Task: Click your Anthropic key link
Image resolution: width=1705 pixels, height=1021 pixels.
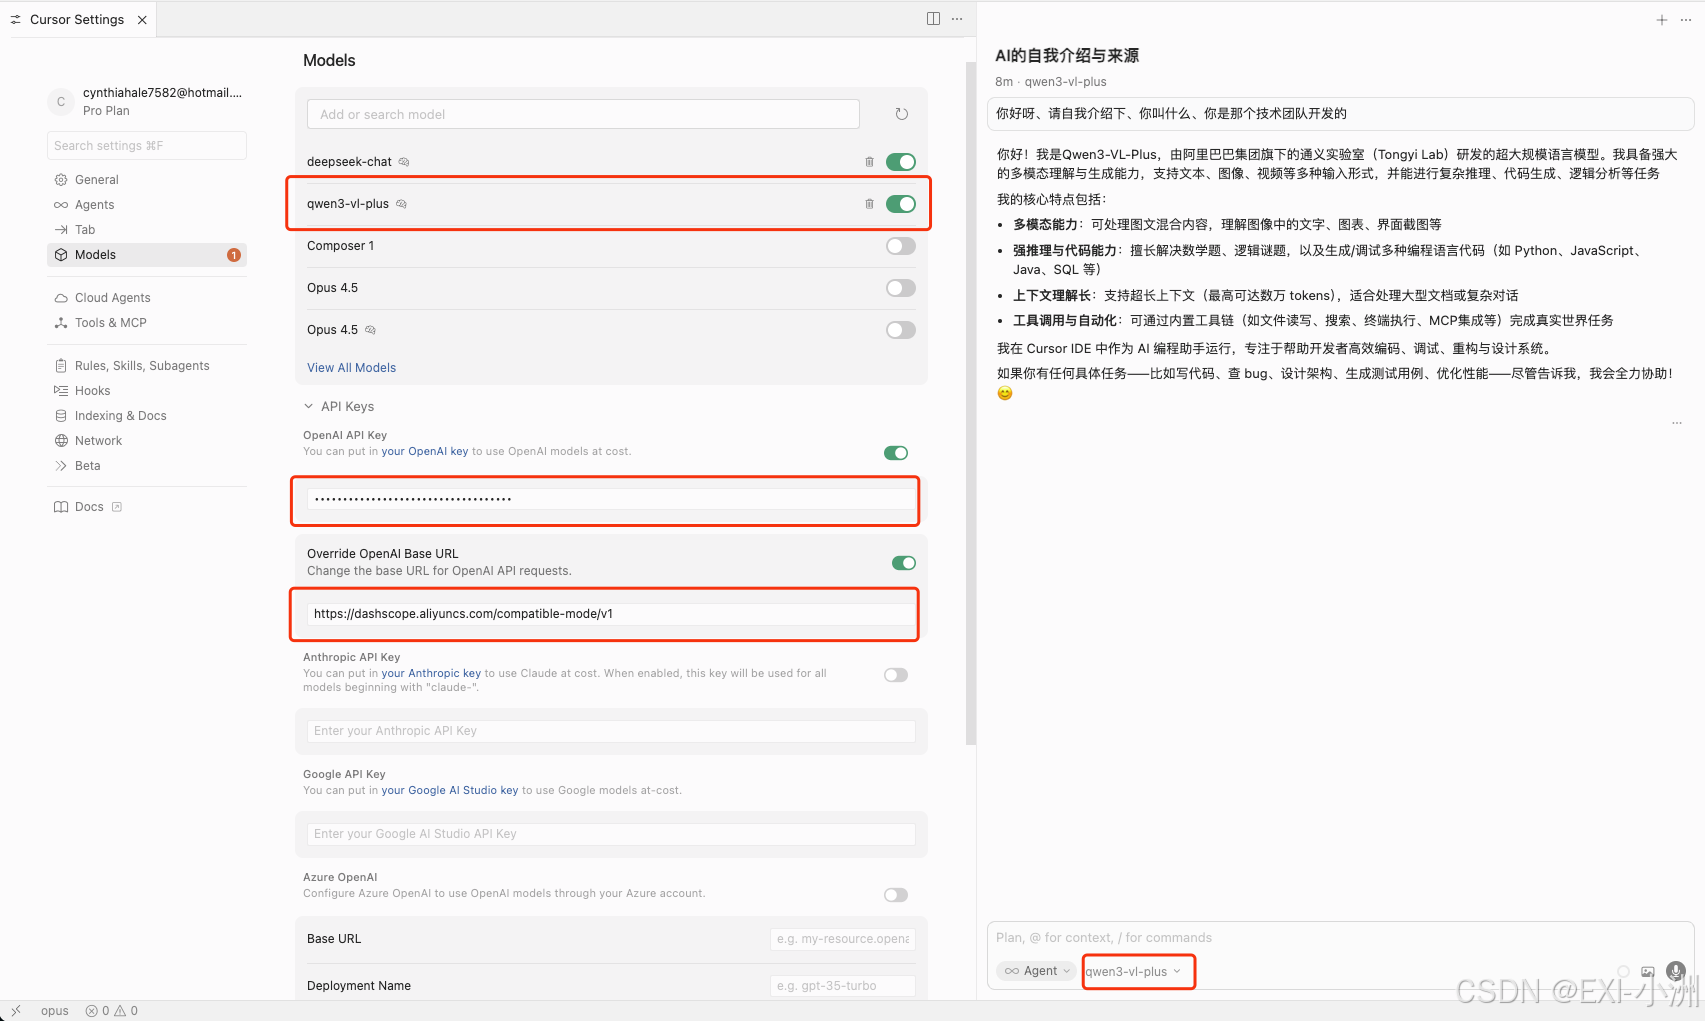Action: coord(431,674)
